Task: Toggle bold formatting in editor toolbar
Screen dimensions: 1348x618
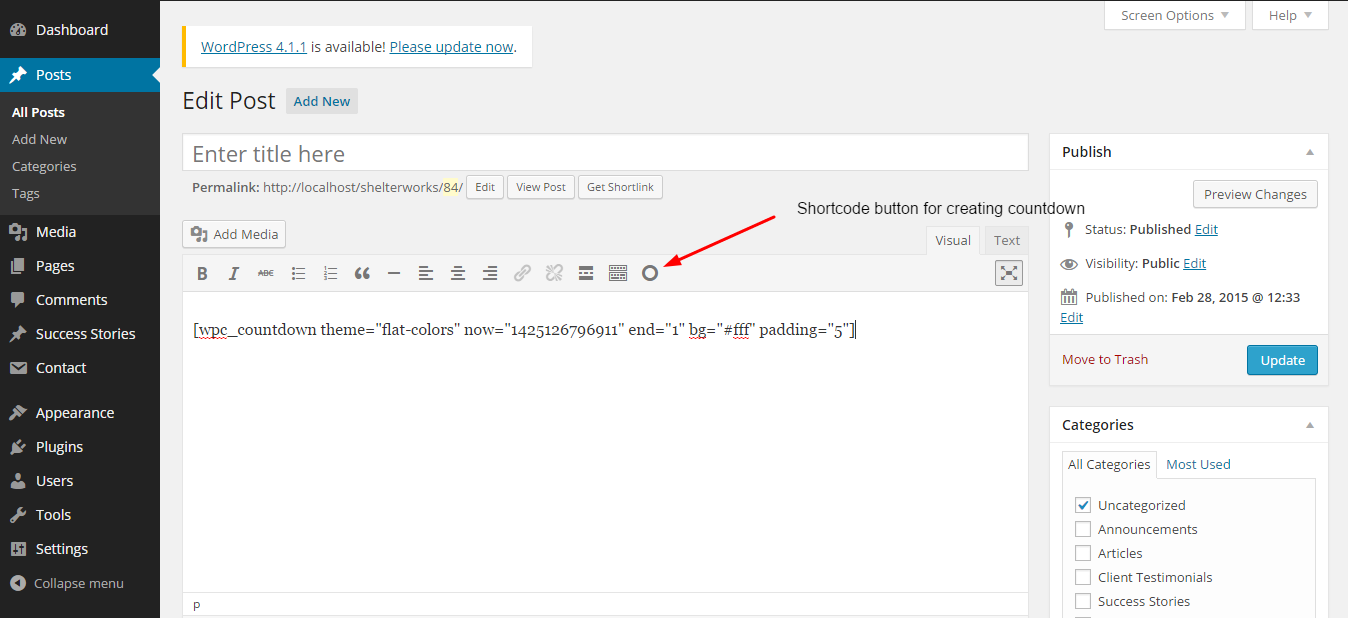Action: 202,273
